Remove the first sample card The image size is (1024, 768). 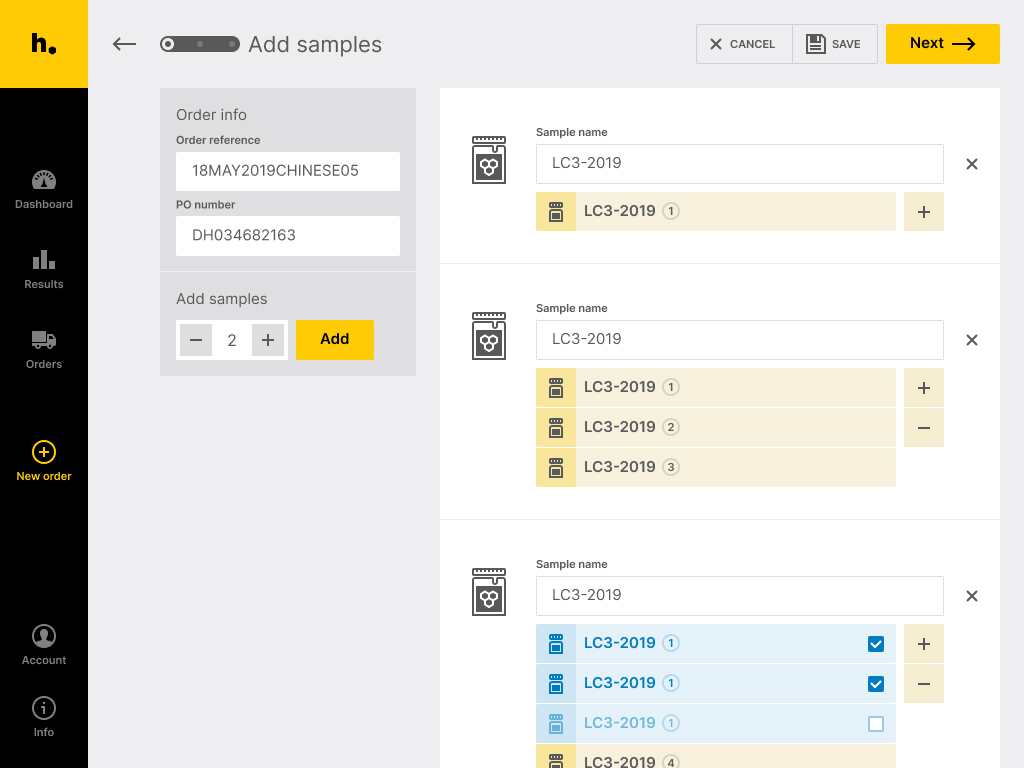[x=972, y=164]
